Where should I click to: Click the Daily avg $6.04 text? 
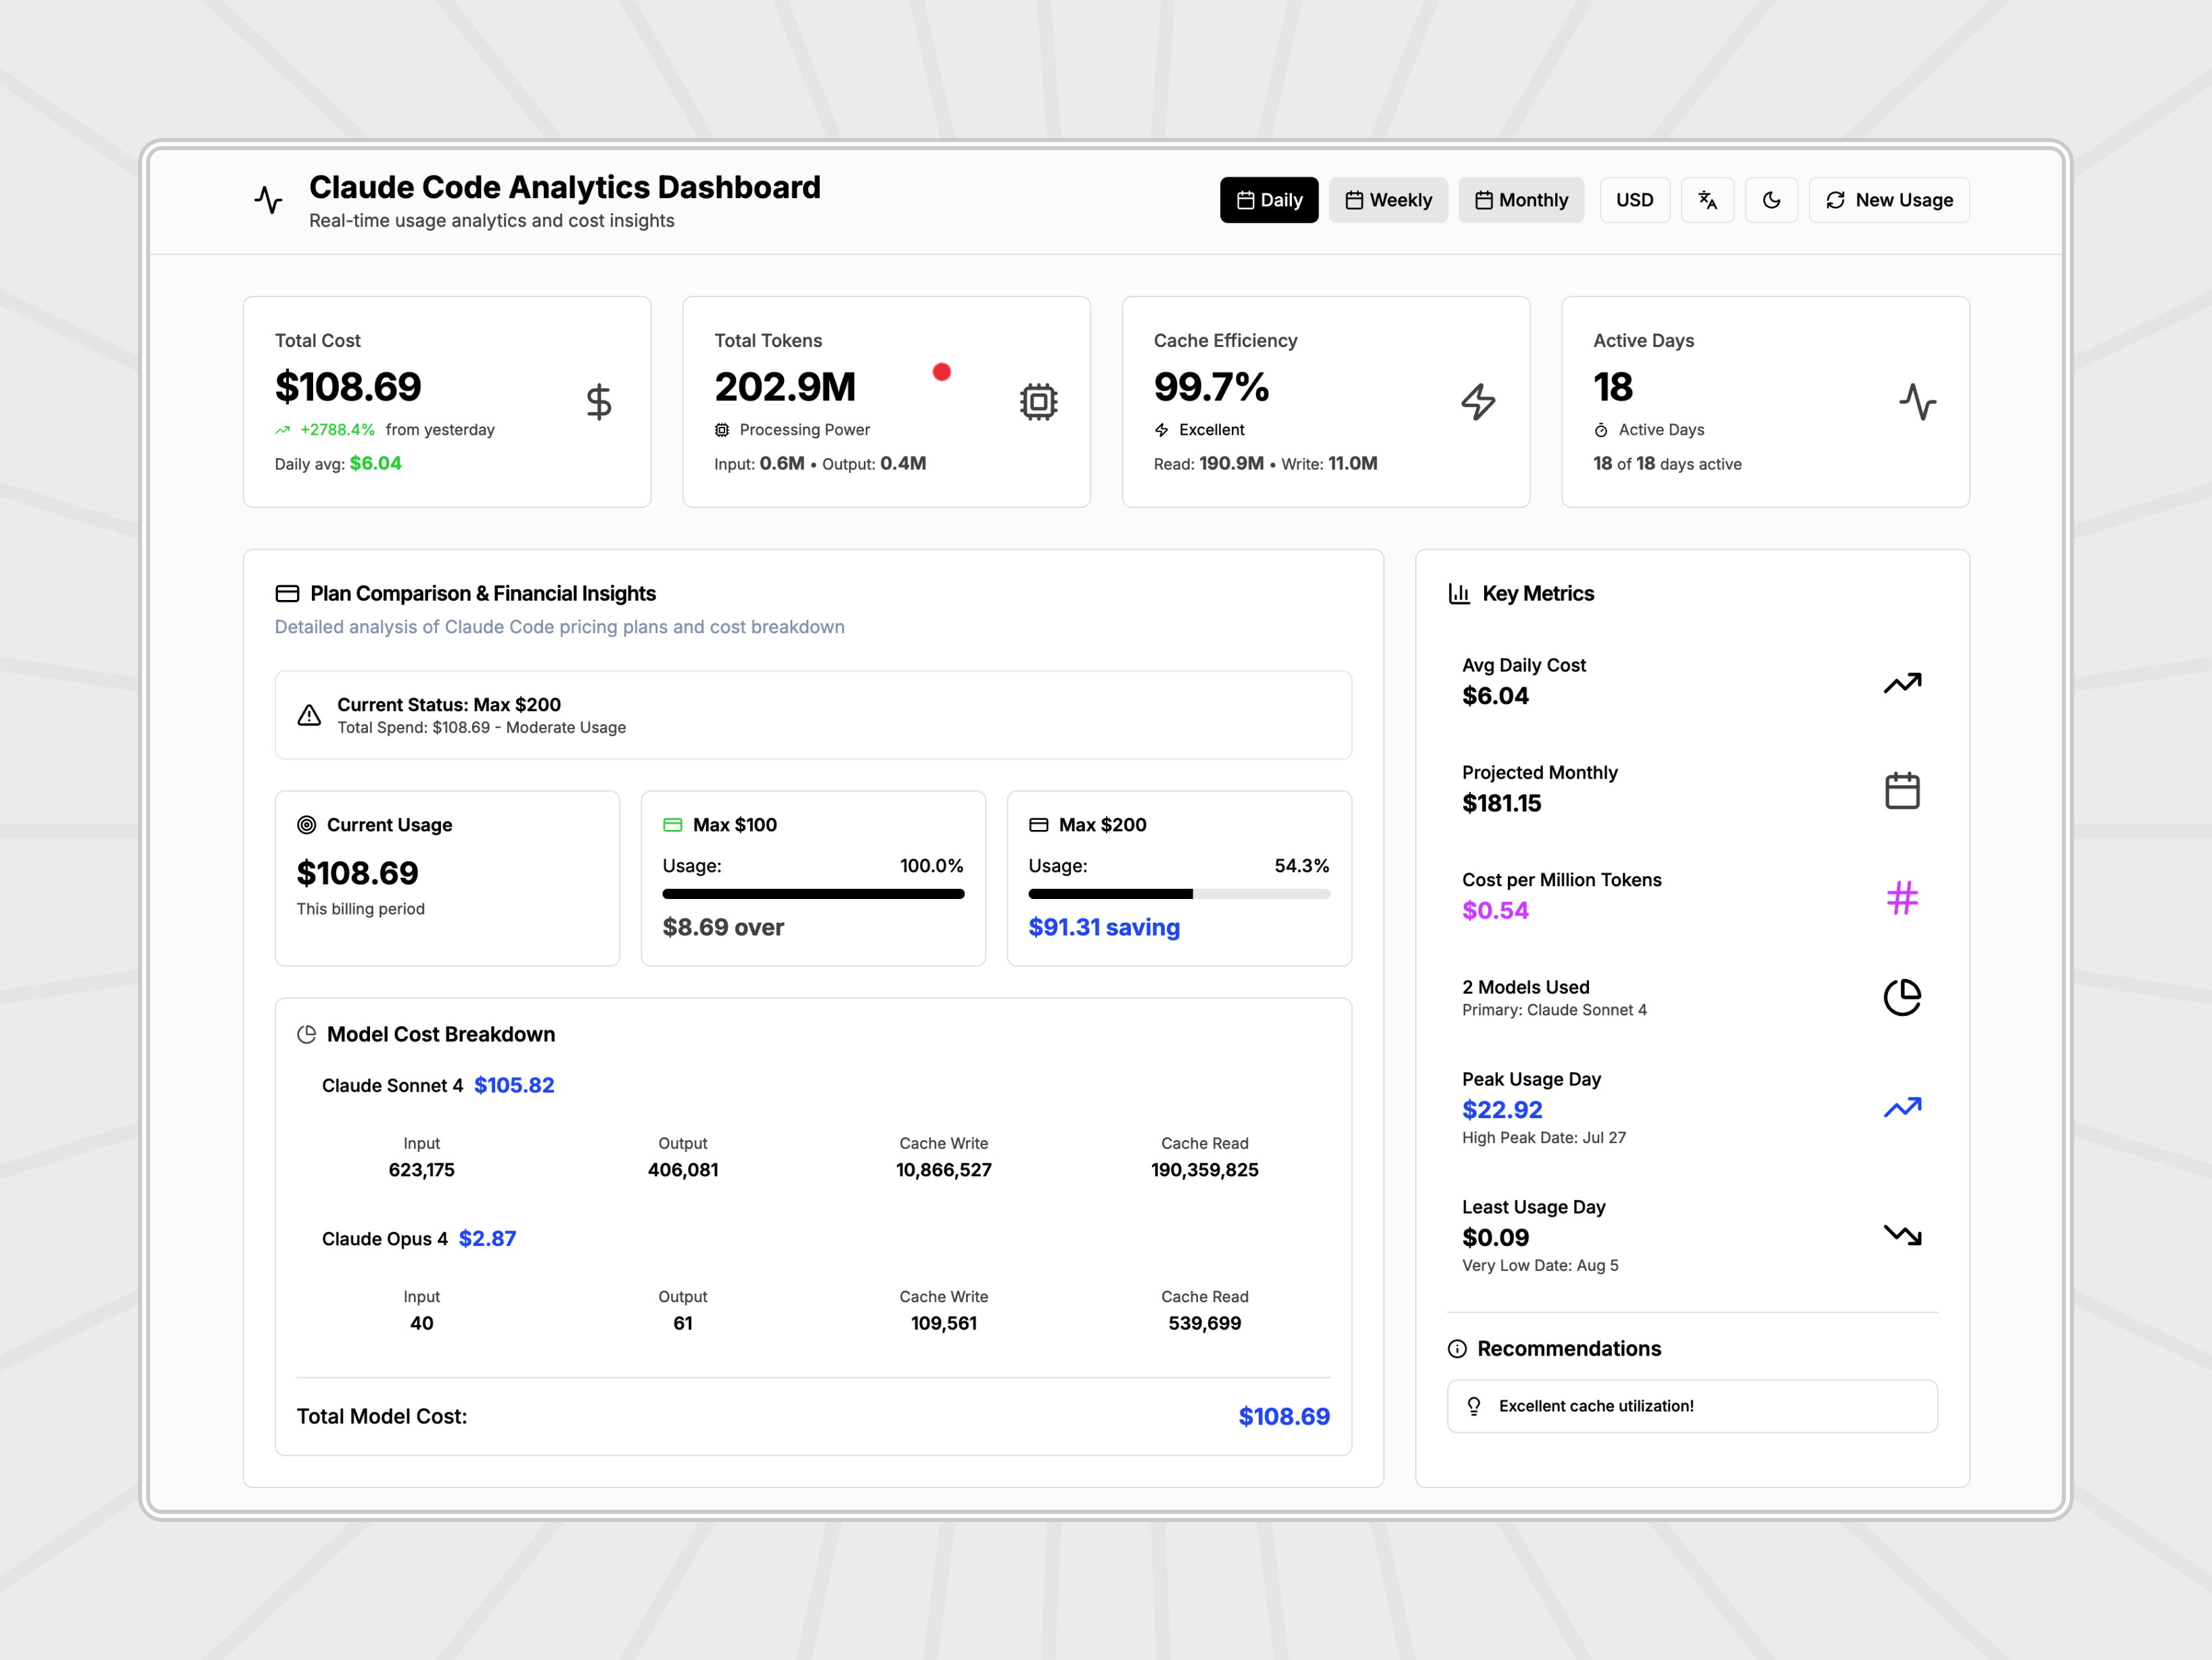338,464
